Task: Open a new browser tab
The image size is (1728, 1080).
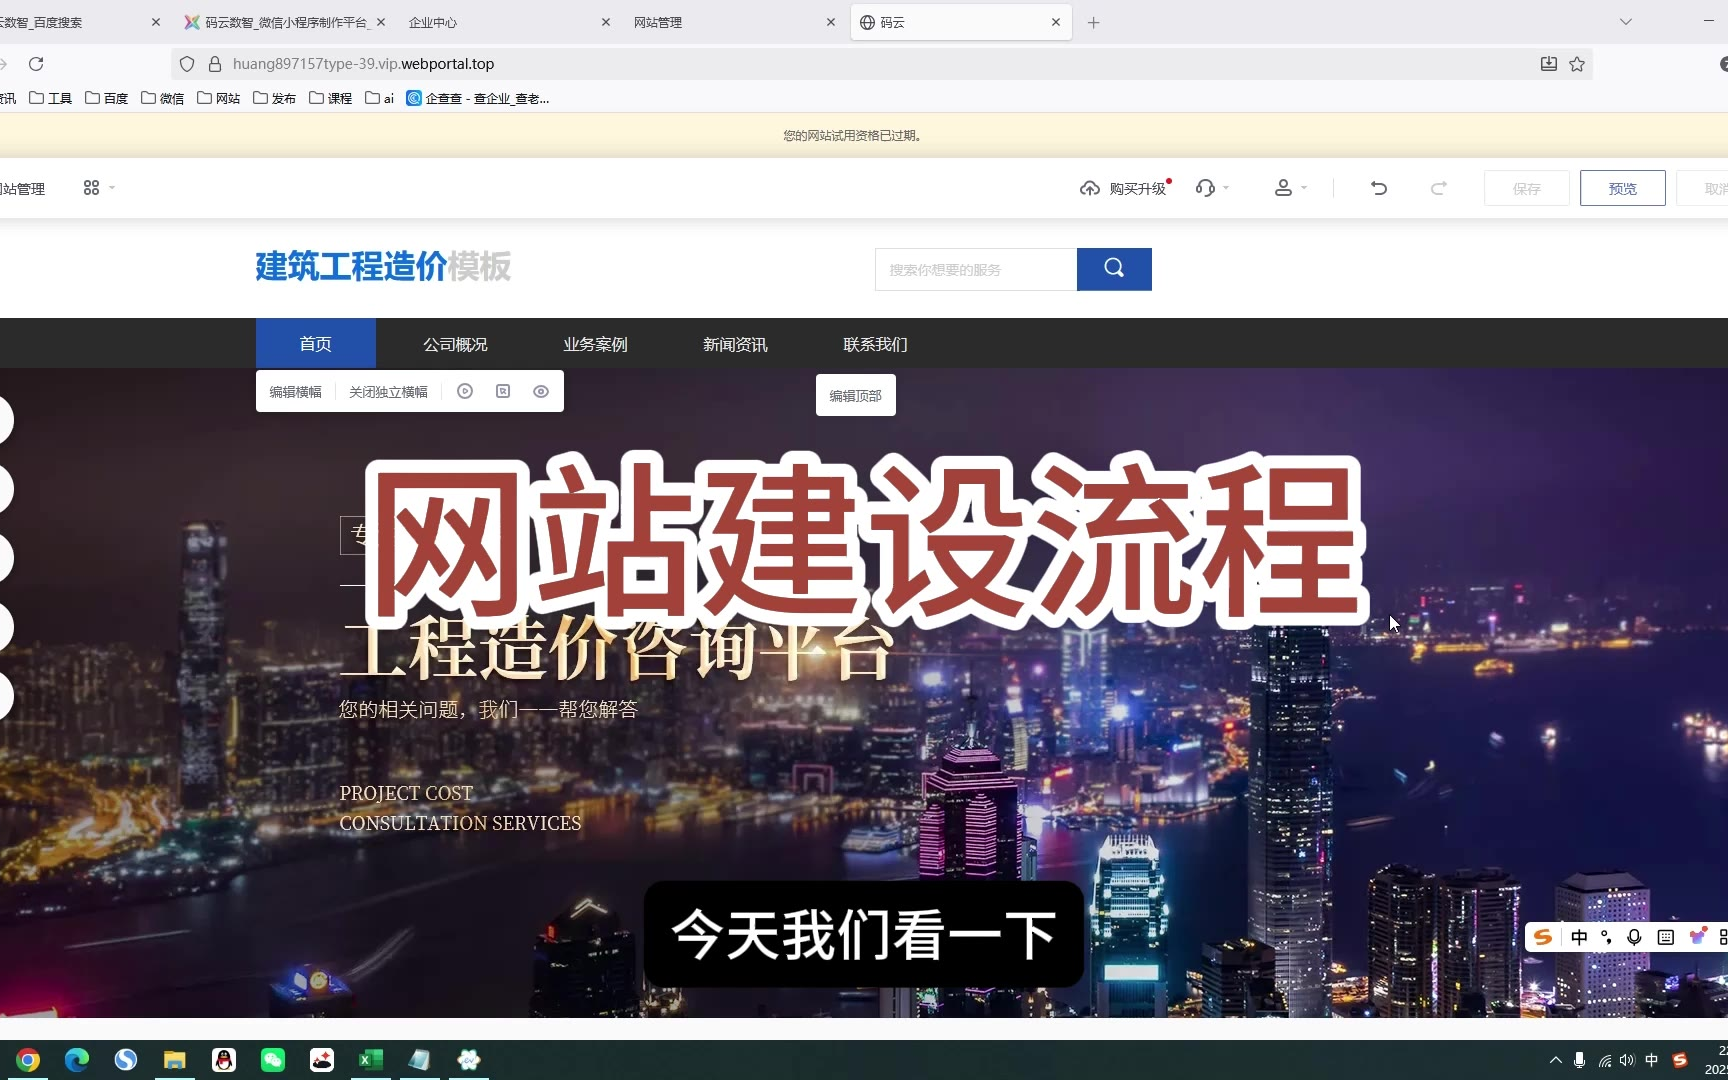Action: [x=1094, y=22]
